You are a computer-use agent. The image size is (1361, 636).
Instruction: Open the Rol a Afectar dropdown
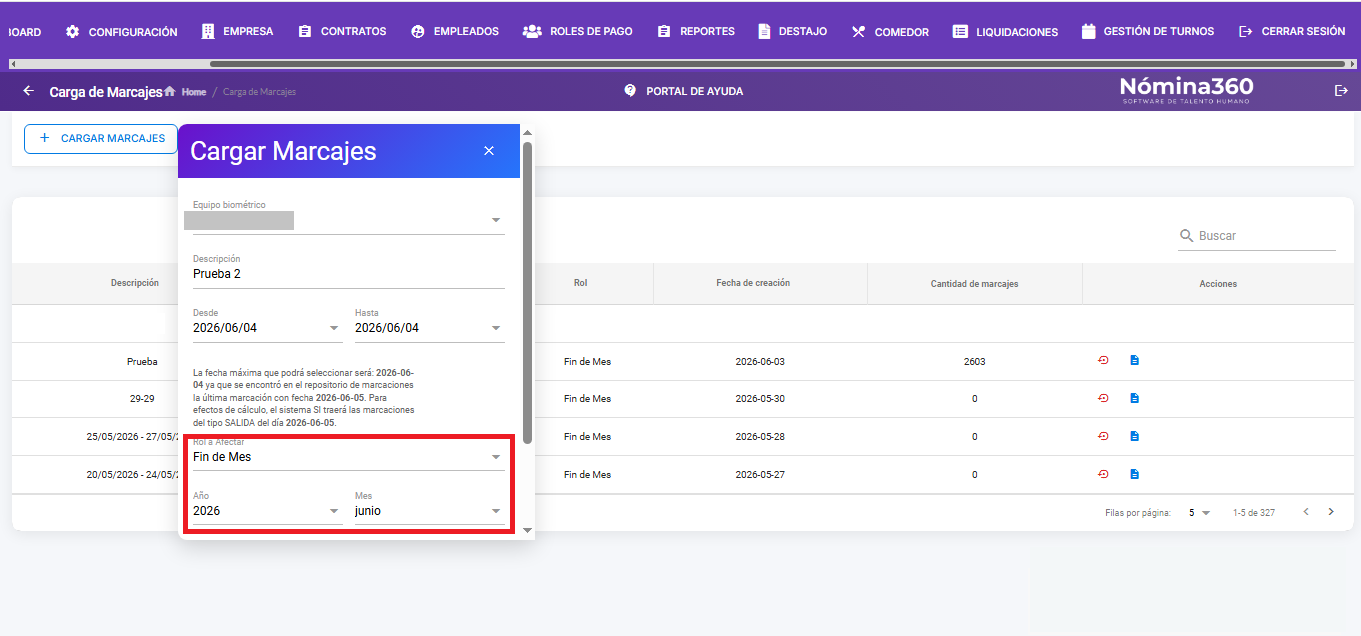tap(349, 457)
